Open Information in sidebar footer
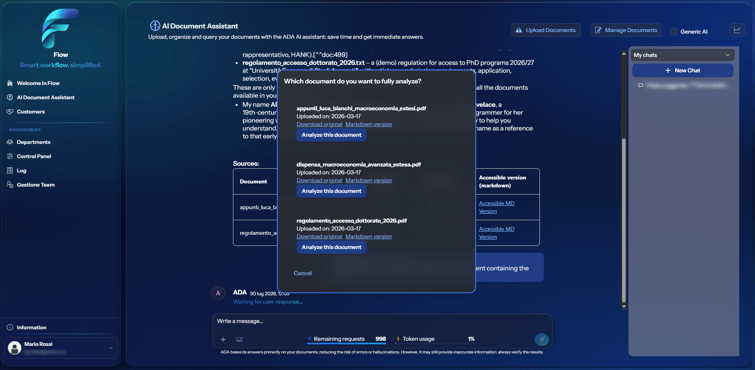755x370 pixels. [32, 328]
